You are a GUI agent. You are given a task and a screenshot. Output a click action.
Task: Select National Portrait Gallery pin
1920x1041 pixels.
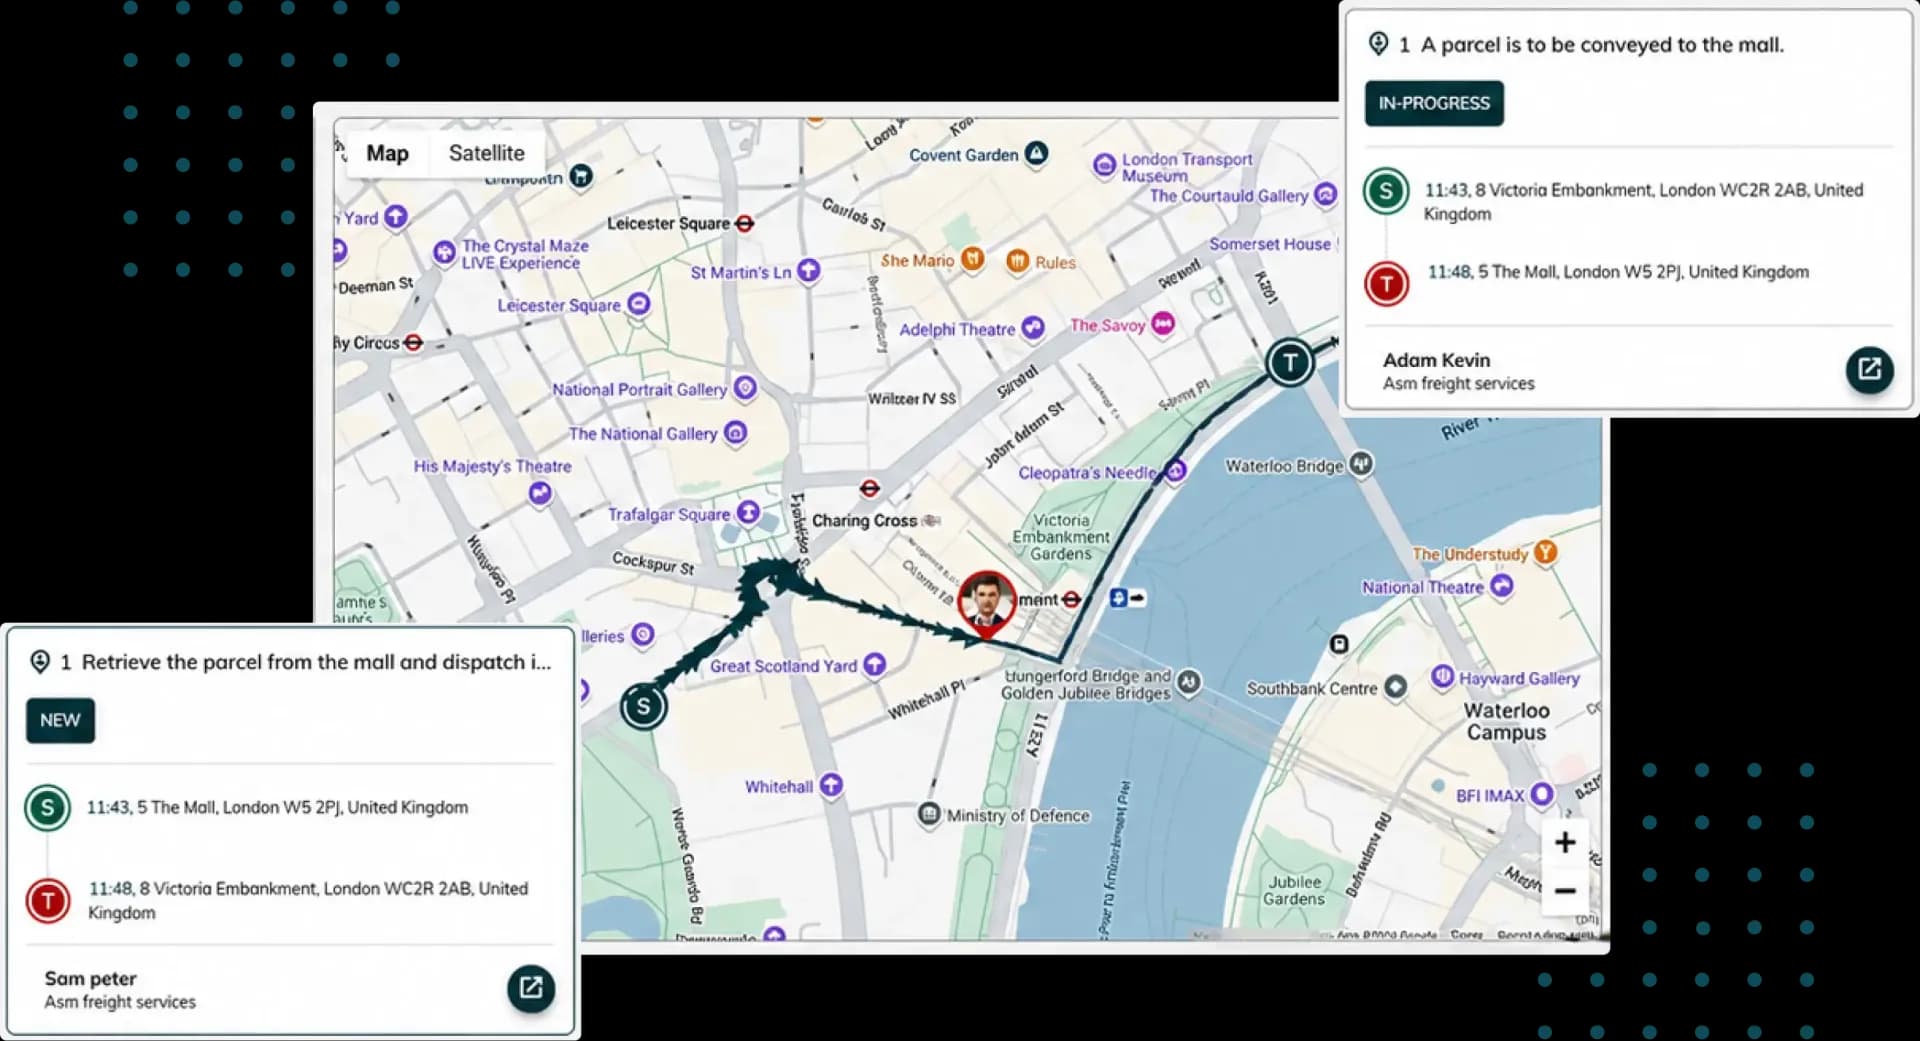[744, 388]
